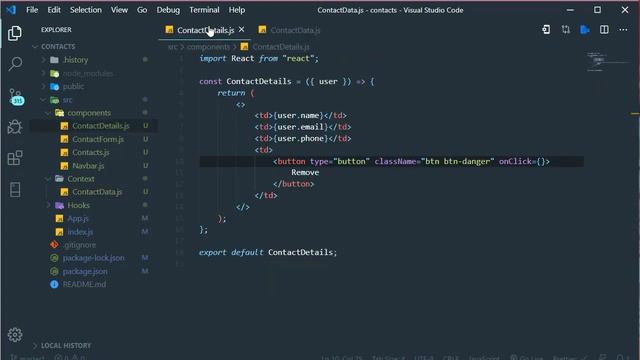Open the View menu
Viewport: 640px width, 360px height.
119,10
